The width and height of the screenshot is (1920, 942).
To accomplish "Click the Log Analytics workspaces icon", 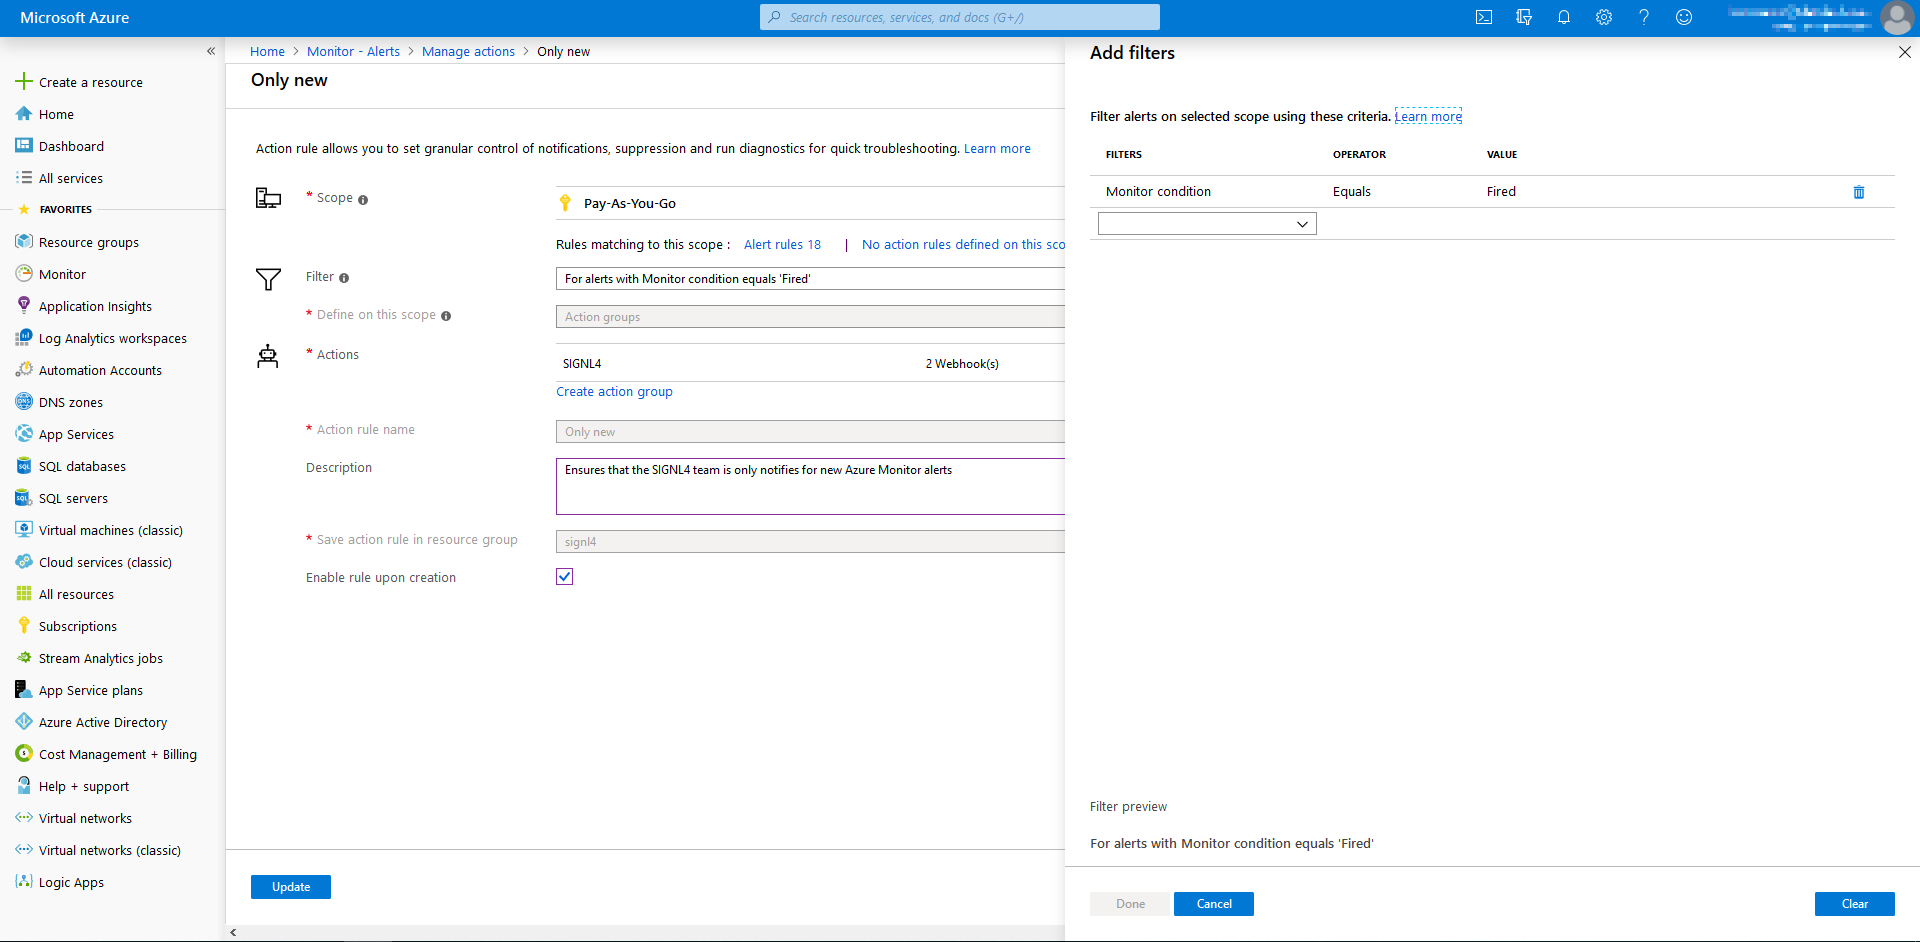I will (x=24, y=338).
